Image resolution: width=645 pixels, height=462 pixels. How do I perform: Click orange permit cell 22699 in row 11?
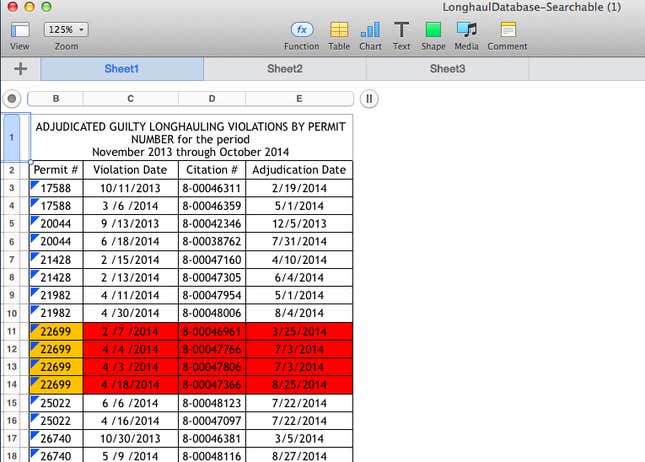56,331
